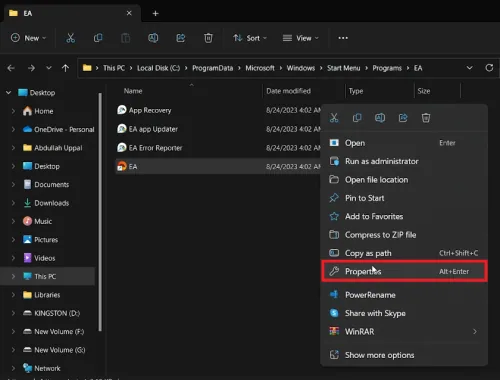Open the View dropdown

301,38
